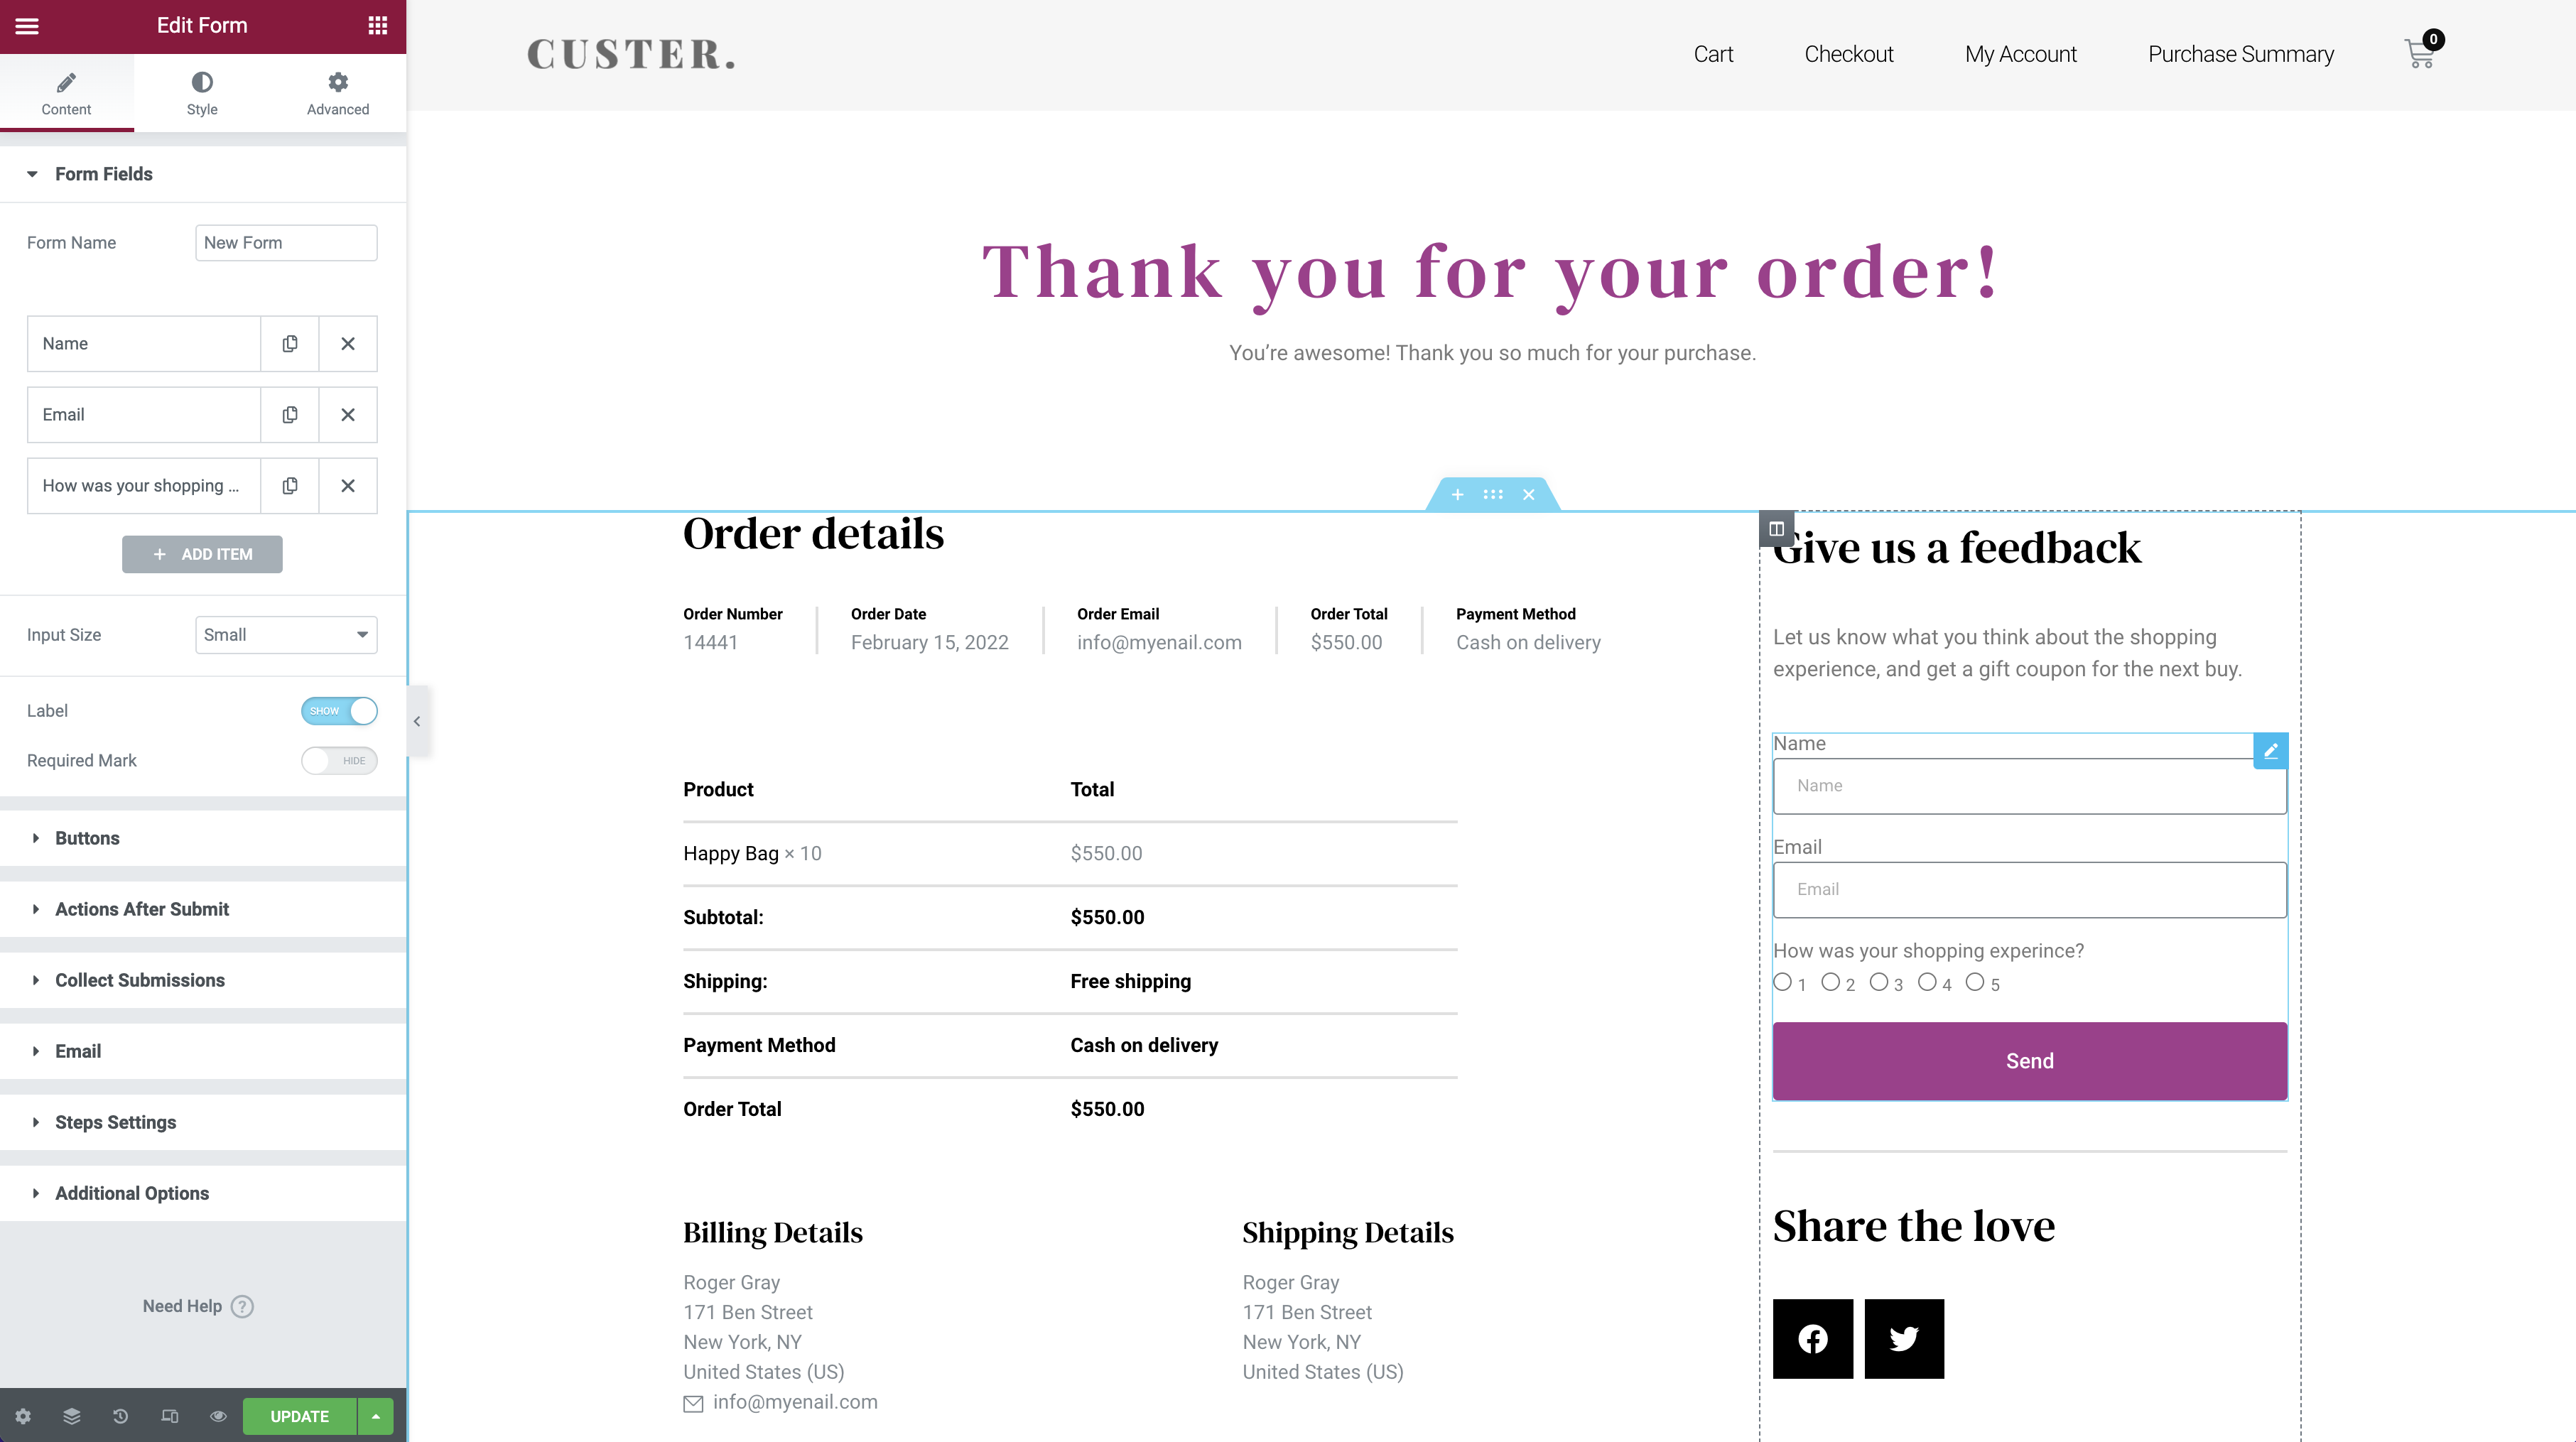This screenshot has width=2576, height=1442.
Task: Toggle the Label visibility switch to Hide
Action: [x=340, y=710]
